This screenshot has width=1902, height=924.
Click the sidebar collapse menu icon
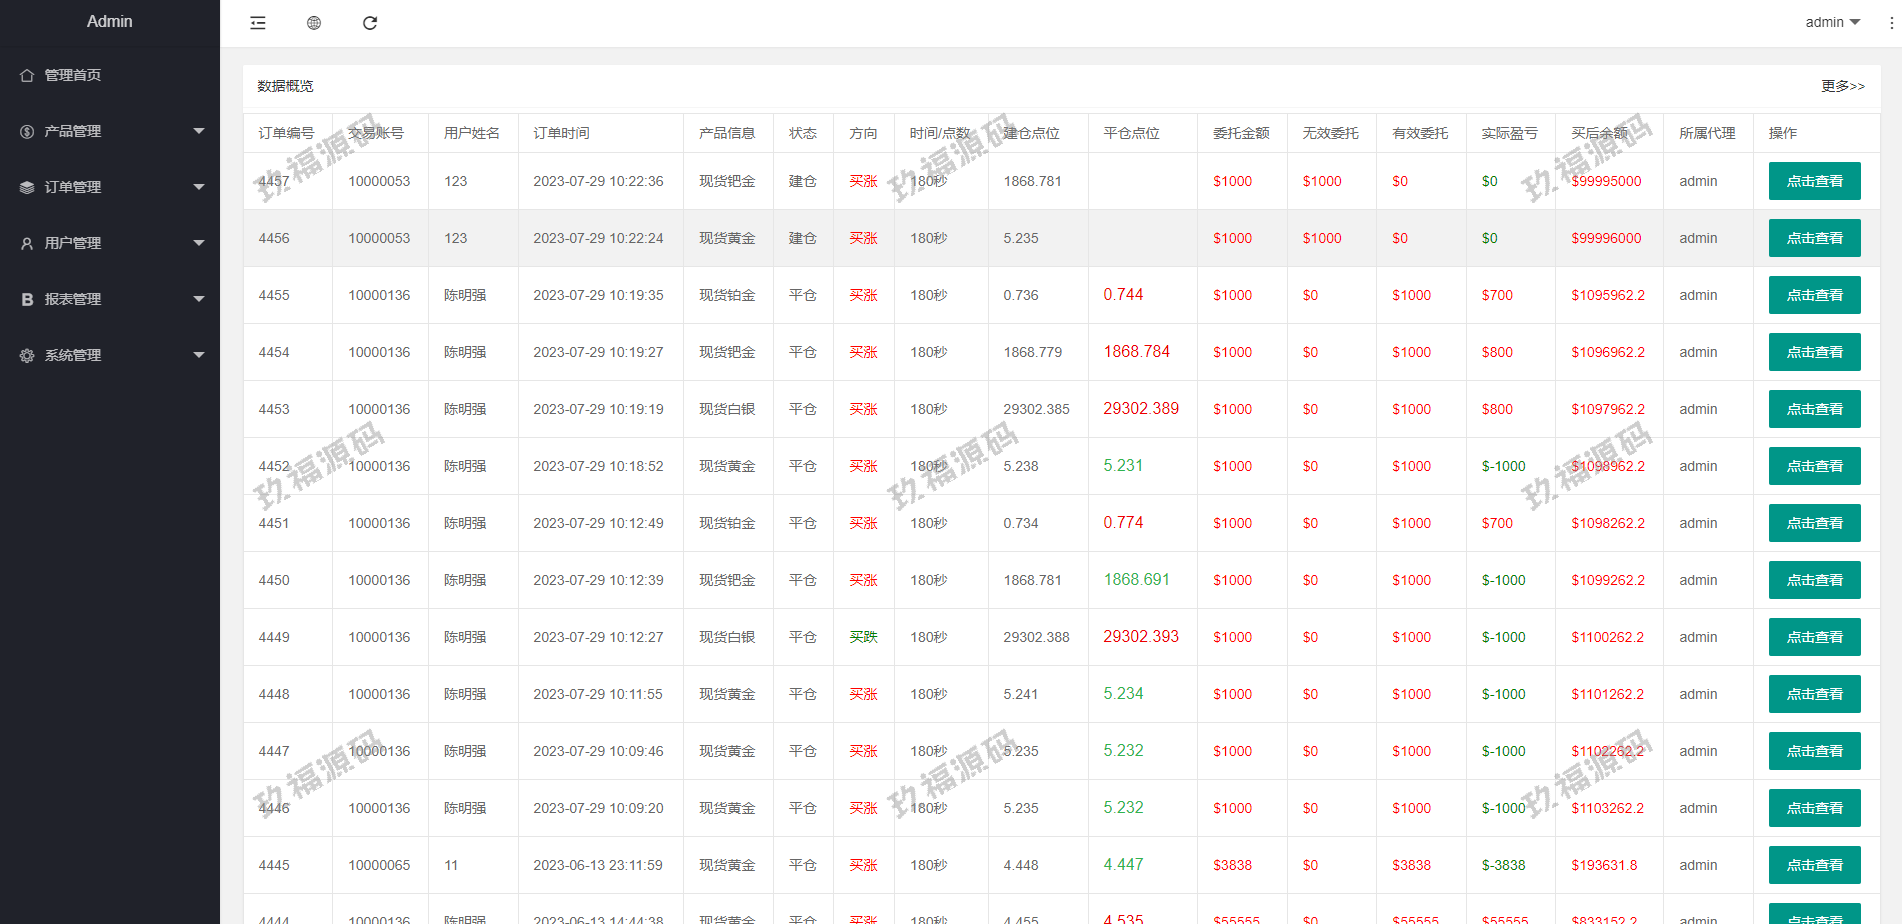pos(258,23)
